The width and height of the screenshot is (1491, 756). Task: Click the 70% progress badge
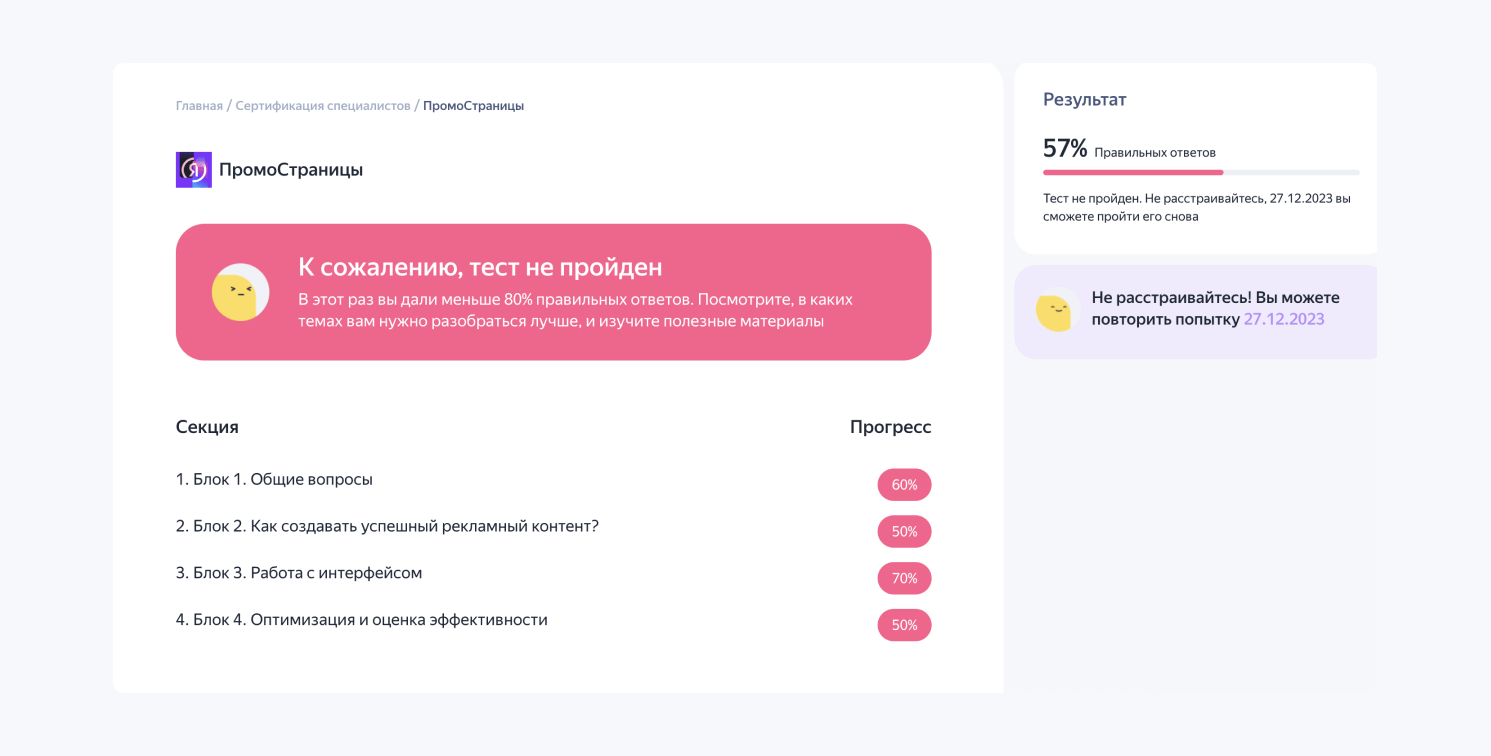click(904, 578)
